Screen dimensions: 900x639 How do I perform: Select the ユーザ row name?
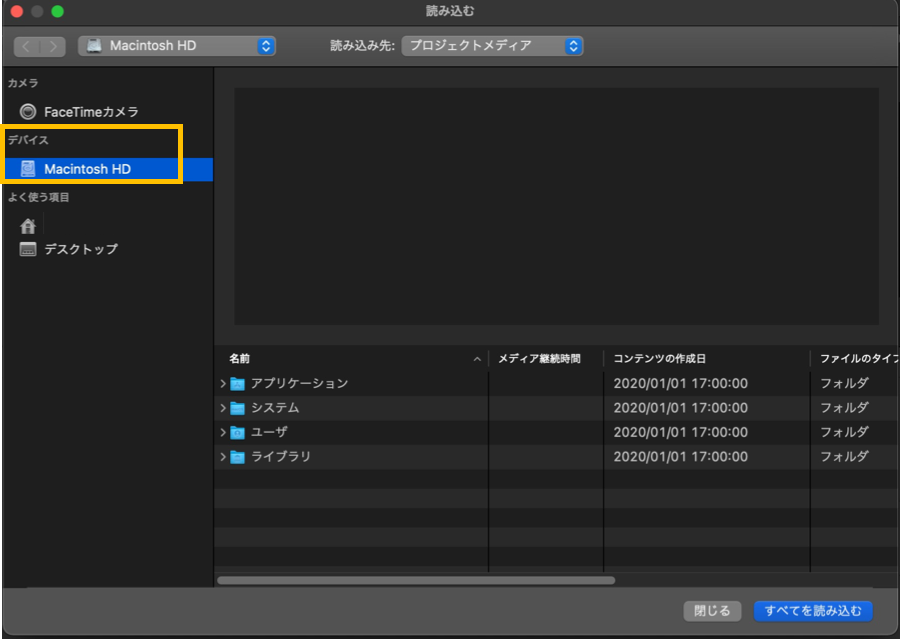[269, 432]
